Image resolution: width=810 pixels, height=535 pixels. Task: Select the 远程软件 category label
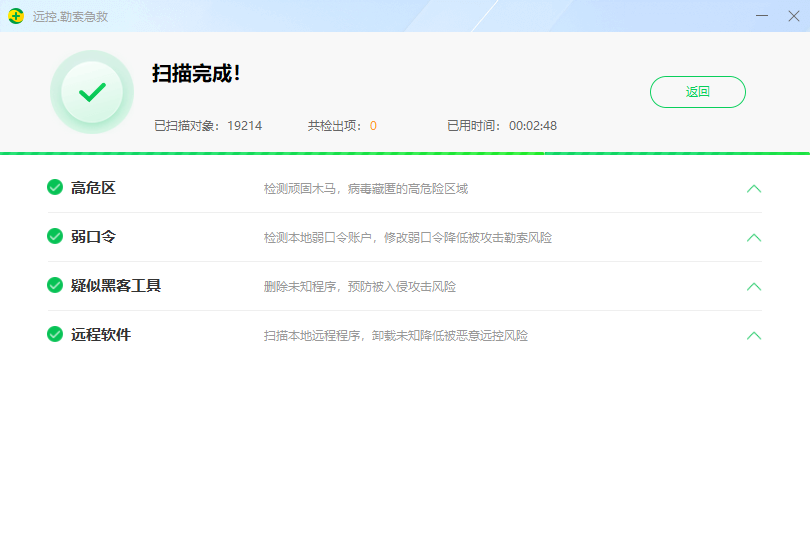tap(101, 335)
